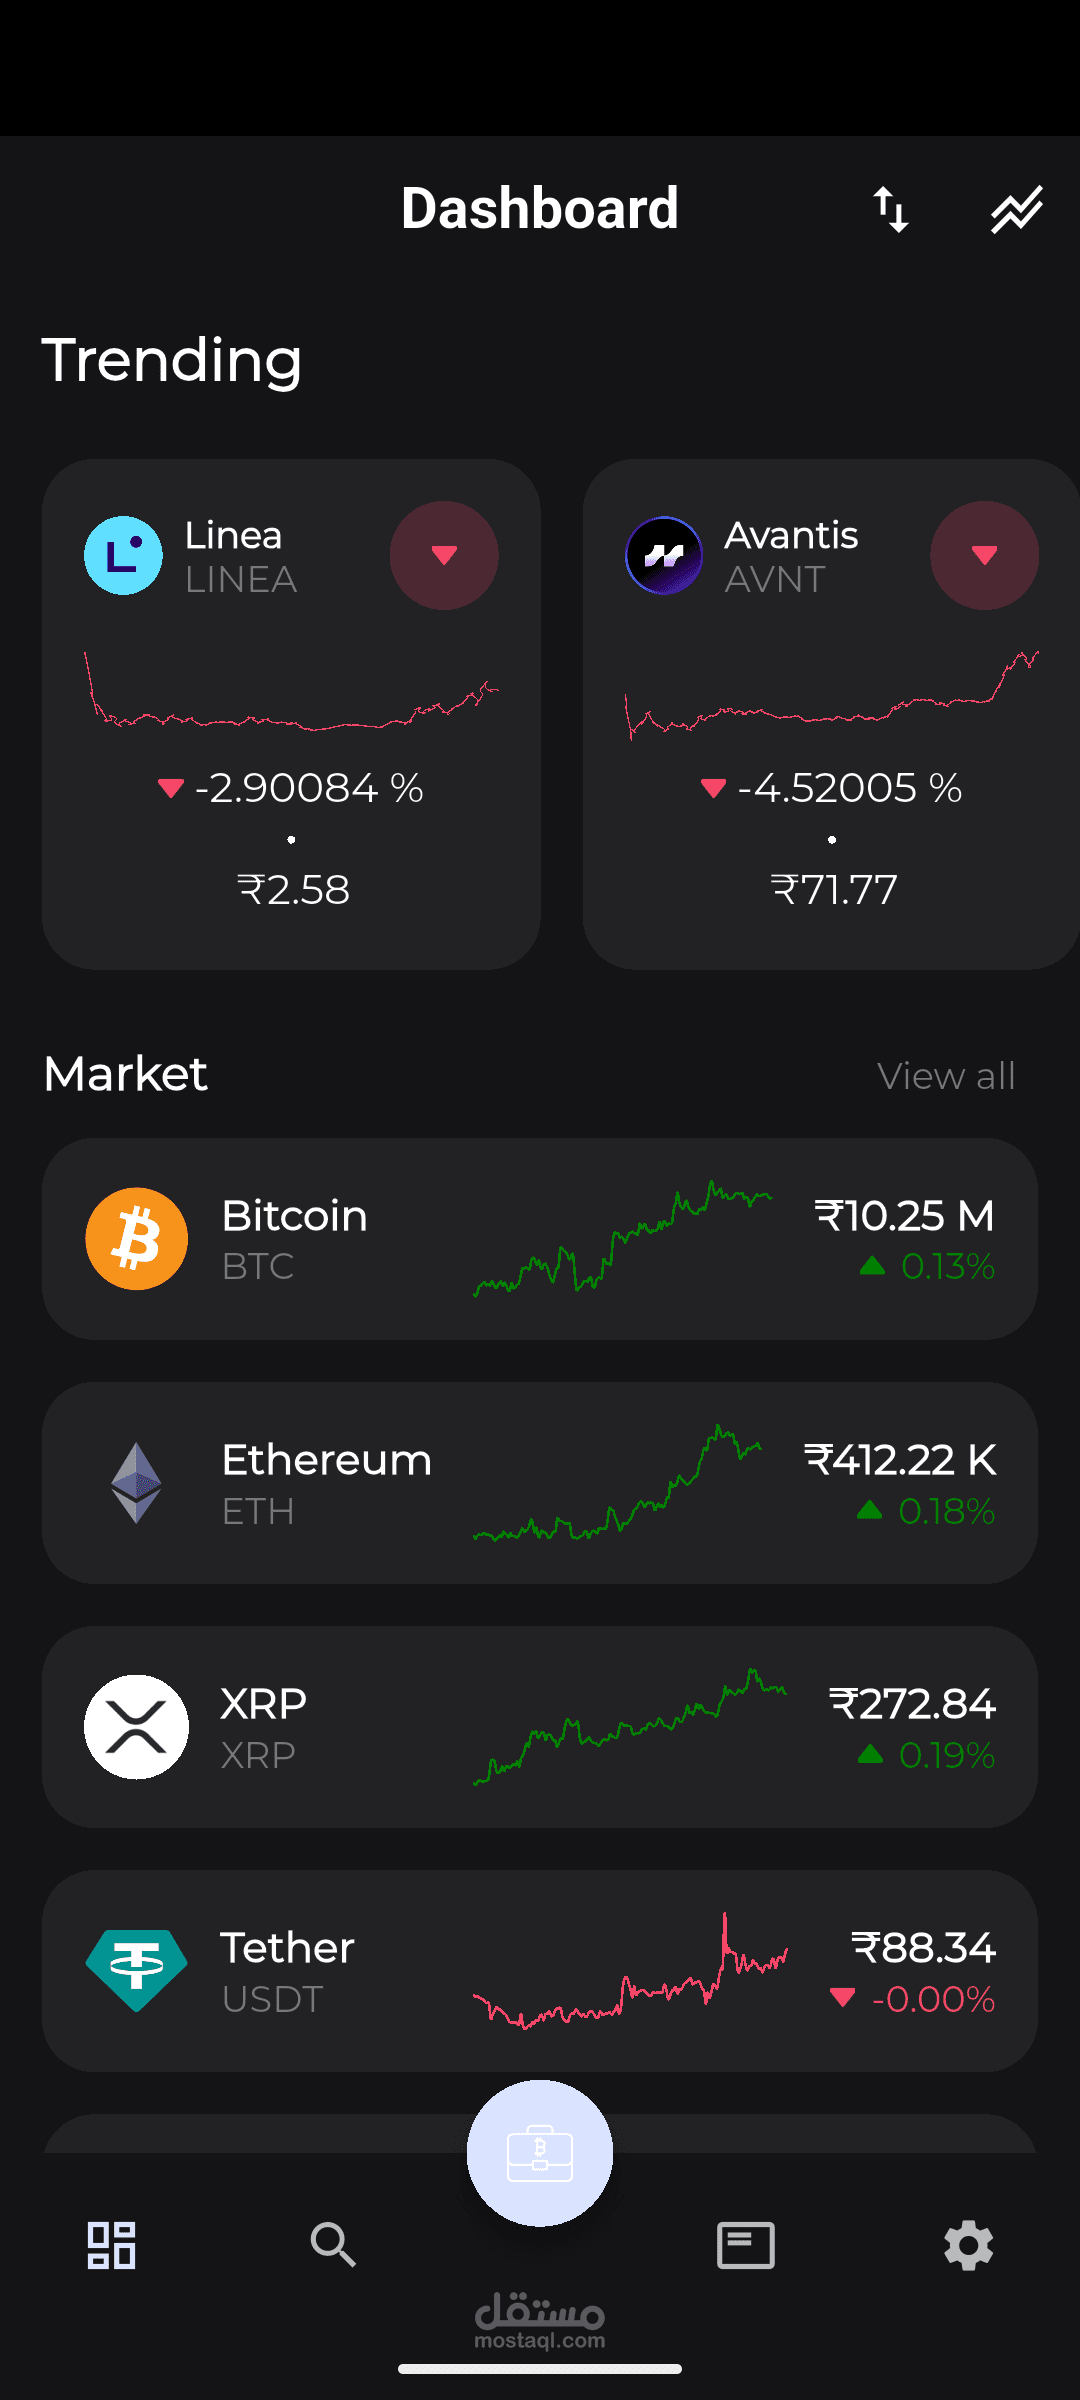The width and height of the screenshot is (1080, 2400).
Task: Select the Ethereum price ₹412.22 K
Action: [x=900, y=1460]
